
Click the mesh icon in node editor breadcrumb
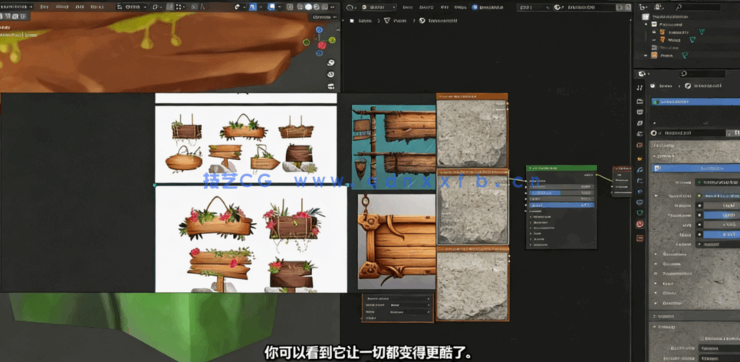coord(387,21)
